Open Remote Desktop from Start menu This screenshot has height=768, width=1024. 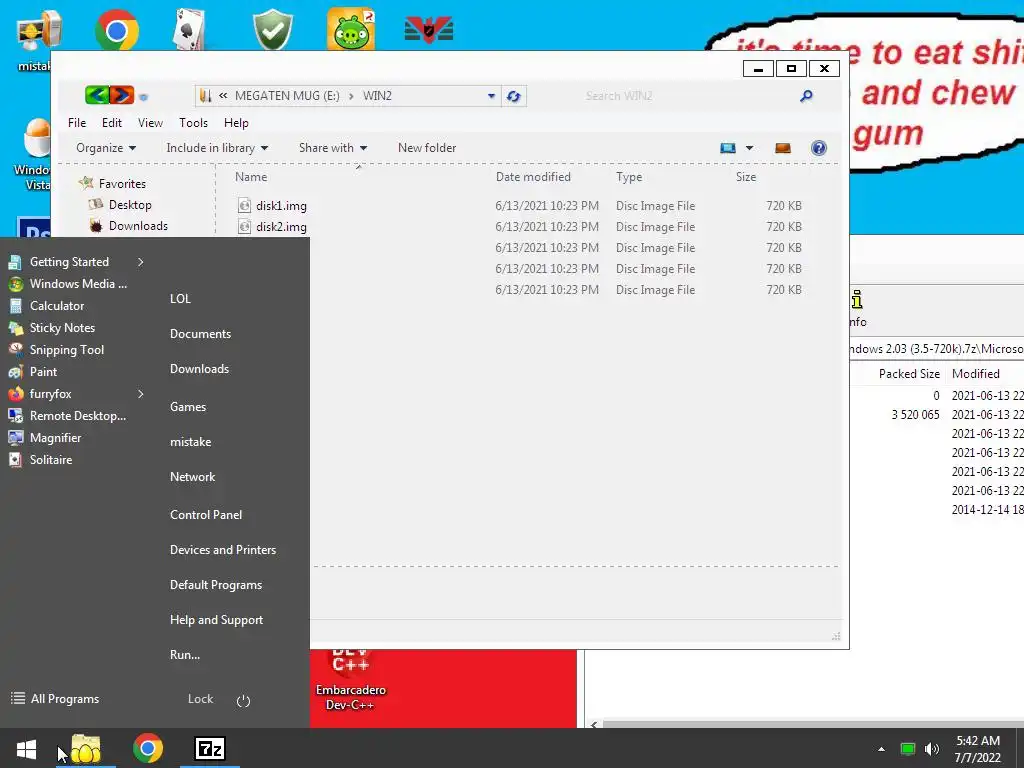[78, 416]
